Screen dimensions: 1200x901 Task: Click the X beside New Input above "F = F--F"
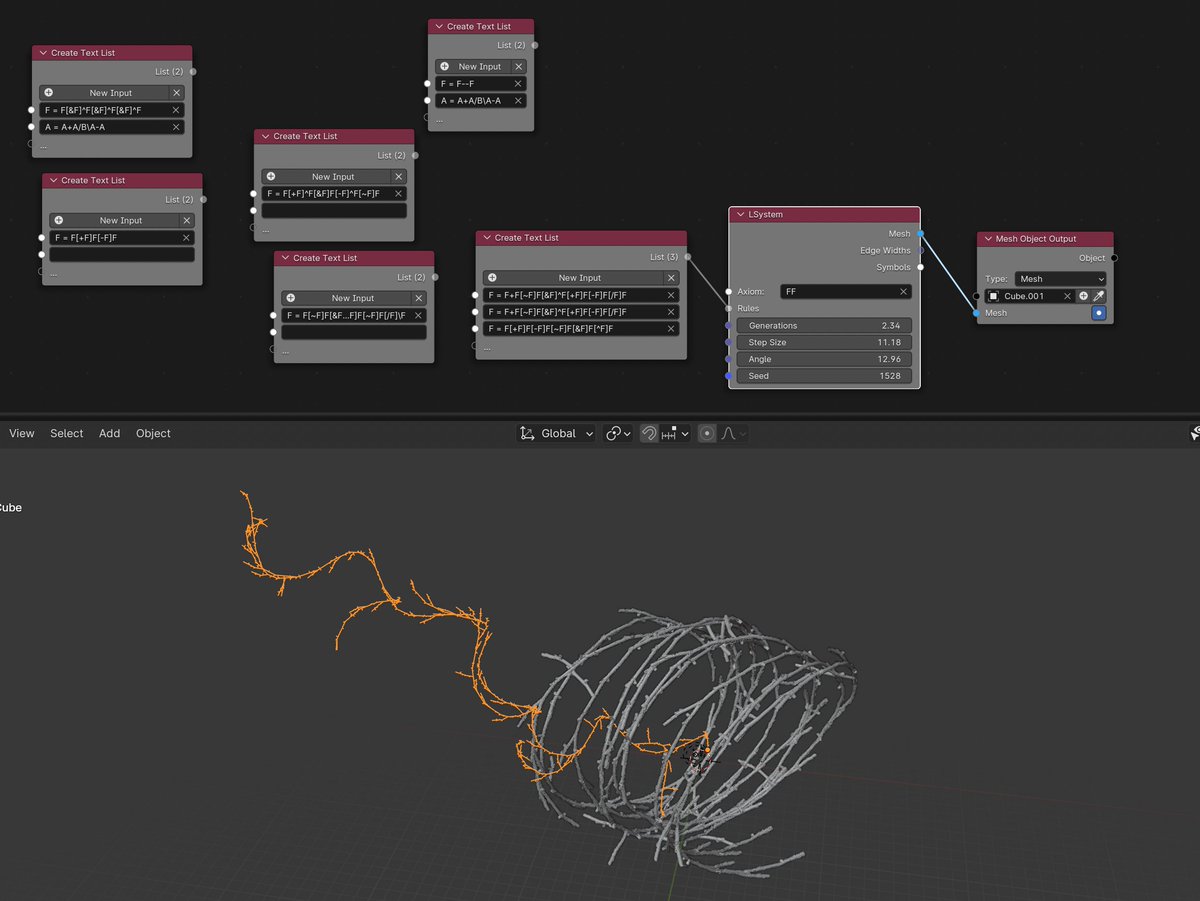[x=518, y=67]
